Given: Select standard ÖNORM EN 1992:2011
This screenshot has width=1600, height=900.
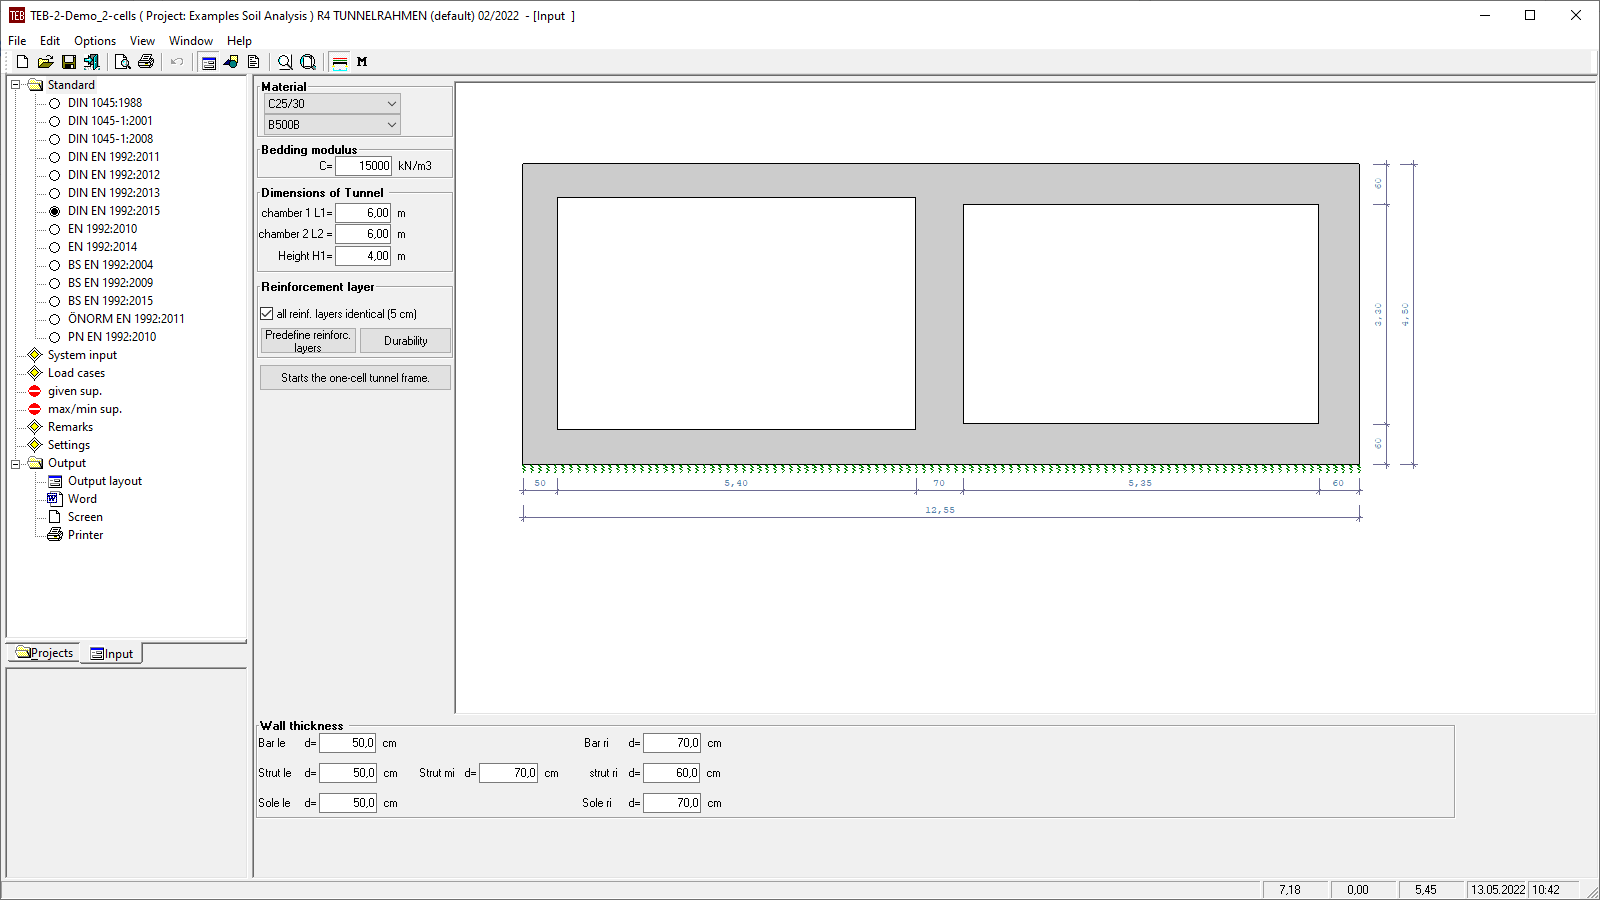Looking at the screenshot, I should pos(55,319).
